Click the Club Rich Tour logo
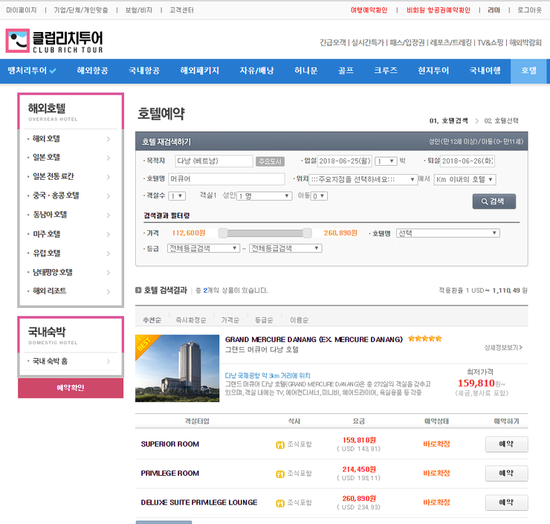The width and height of the screenshot is (550, 524). pyautogui.click(x=54, y=41)
